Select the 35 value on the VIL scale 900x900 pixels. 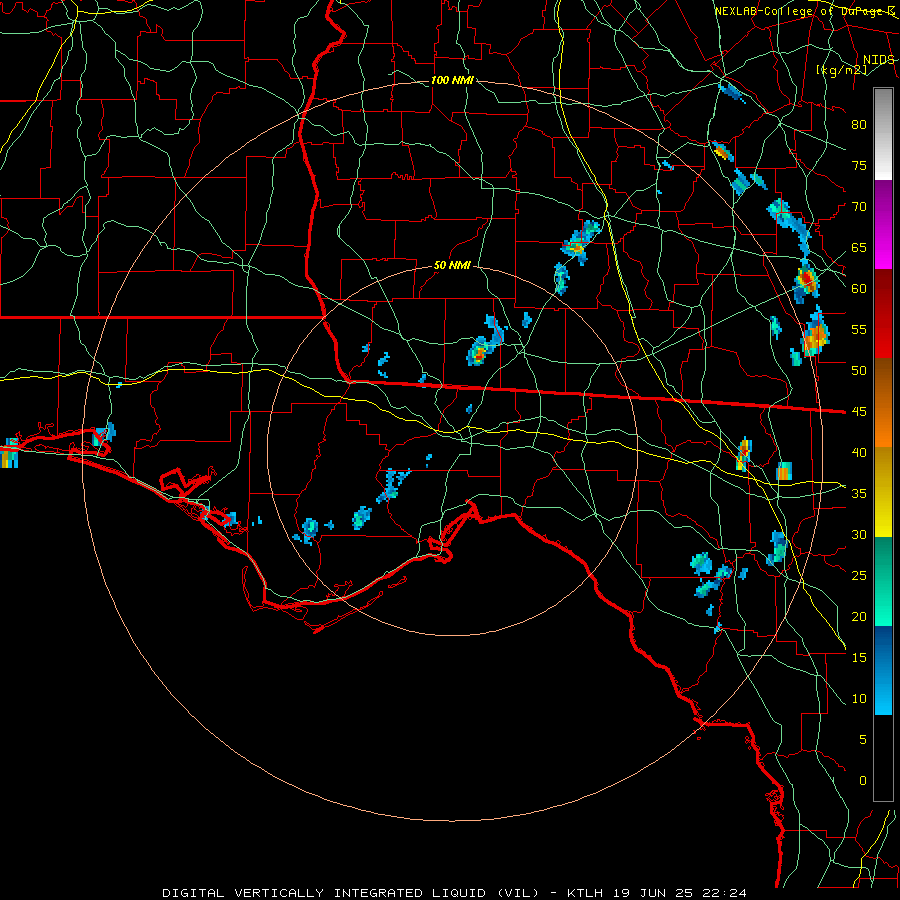coord(859,494)
